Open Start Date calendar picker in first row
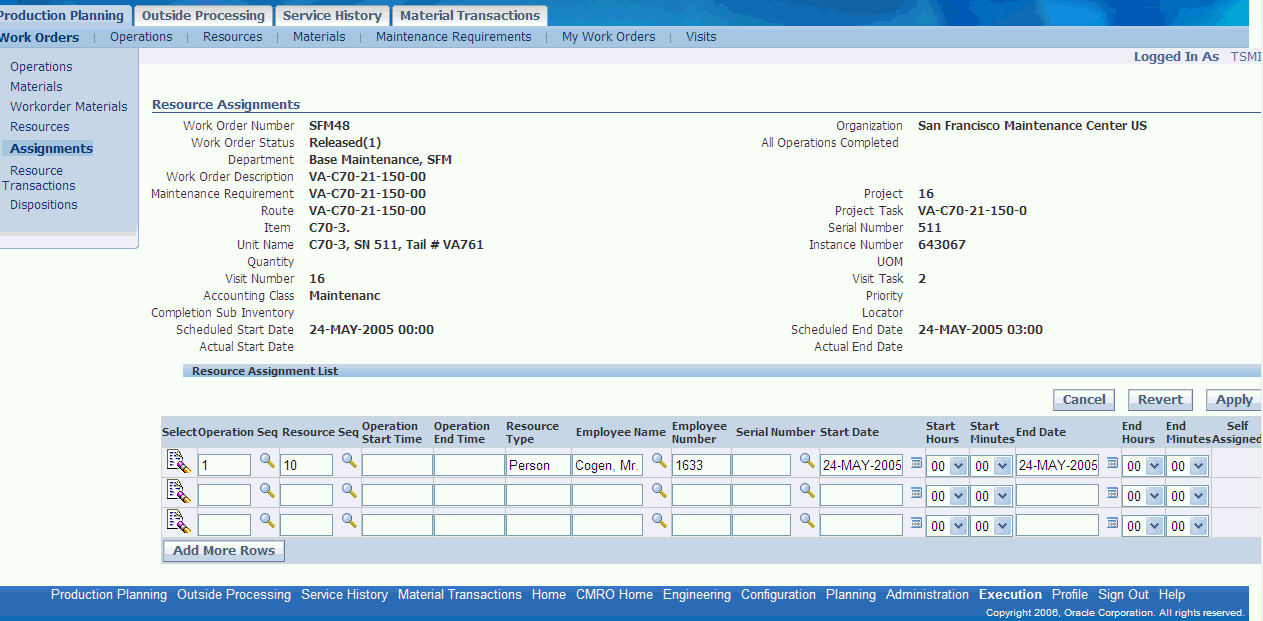 (916, 463)
